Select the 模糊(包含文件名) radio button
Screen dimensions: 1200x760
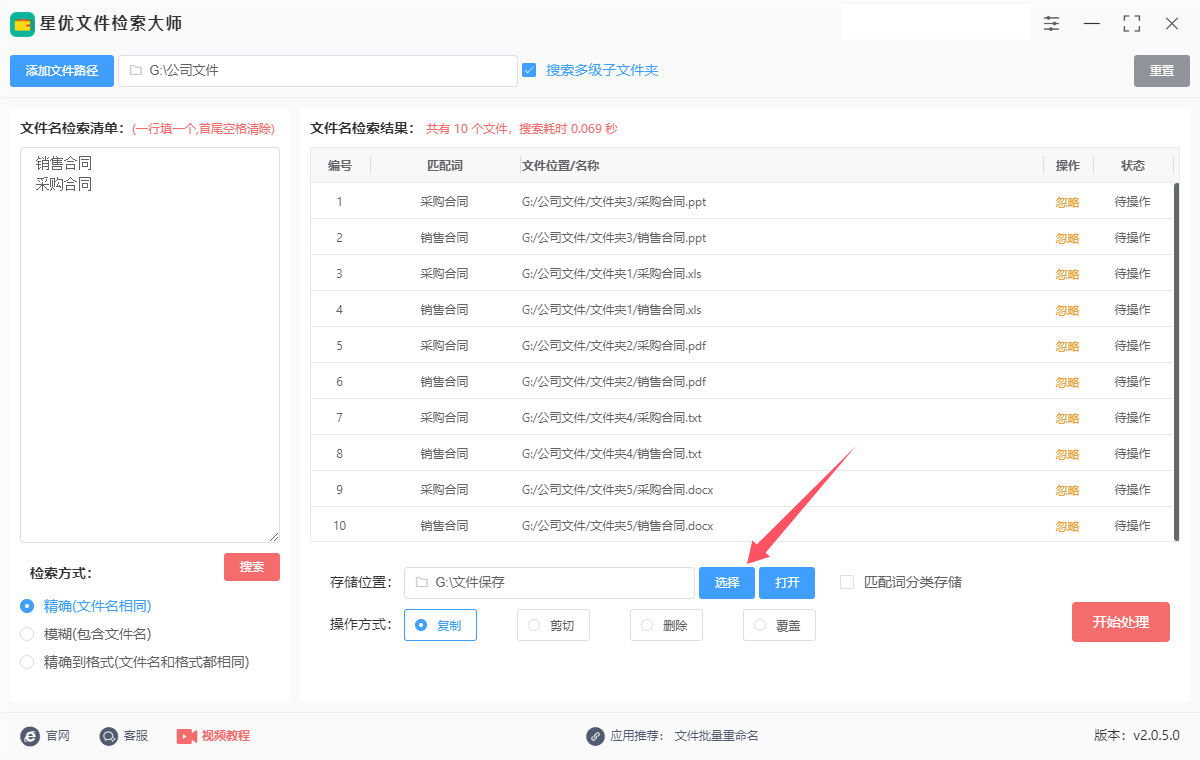tap(27, 634)
